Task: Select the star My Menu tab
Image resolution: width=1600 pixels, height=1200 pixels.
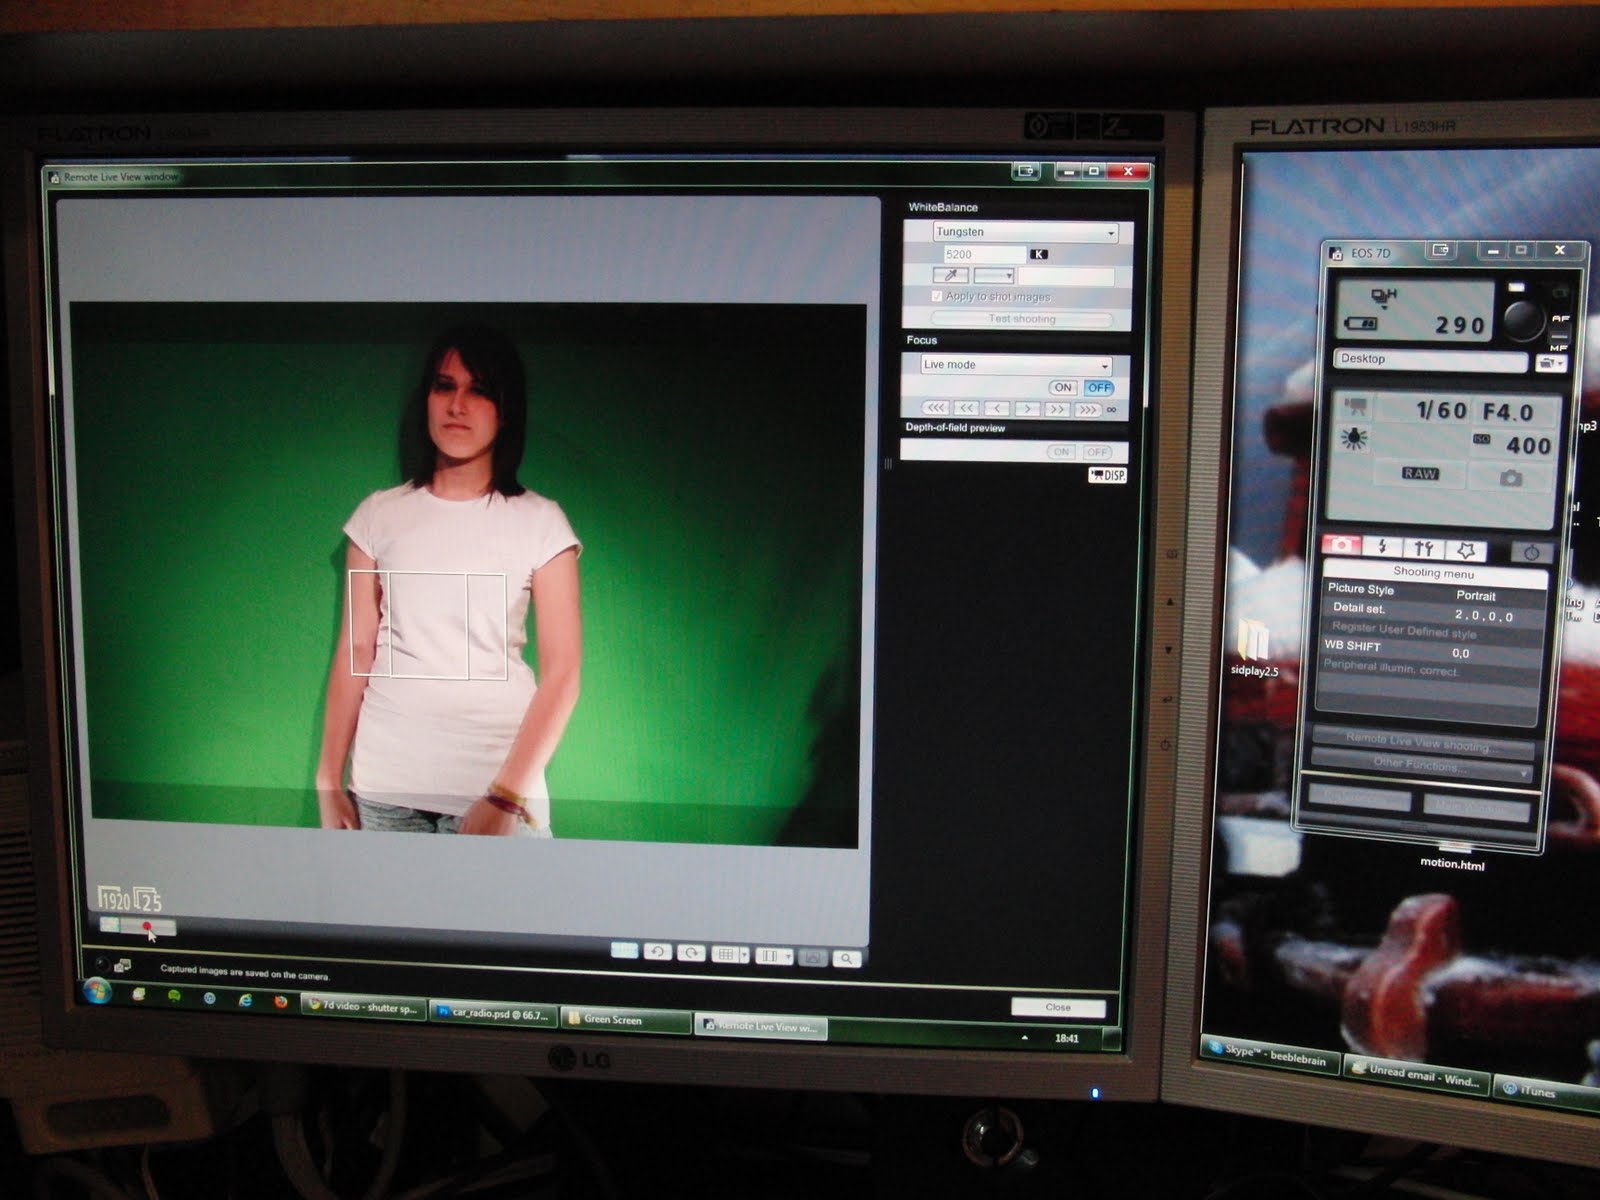Action: (x=1466, y=550)
